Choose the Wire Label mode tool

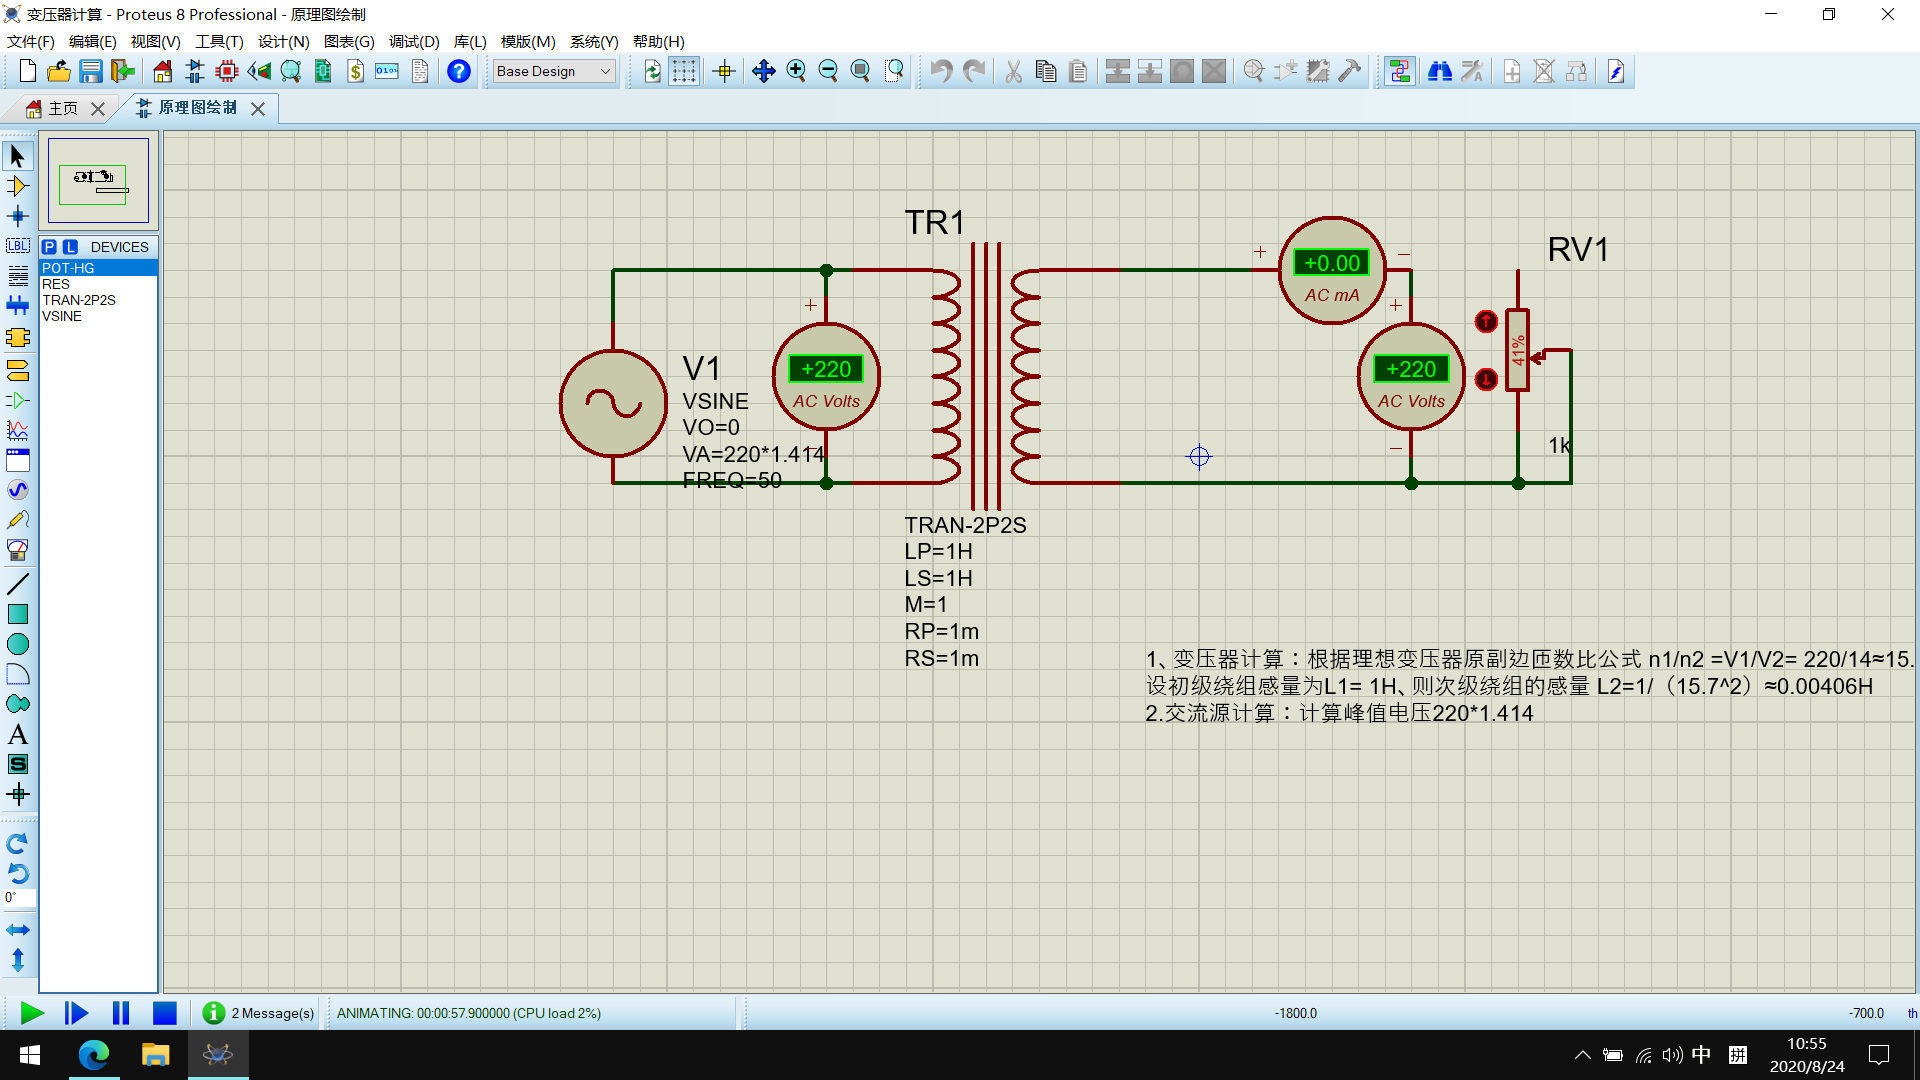(x=17, y=246)
